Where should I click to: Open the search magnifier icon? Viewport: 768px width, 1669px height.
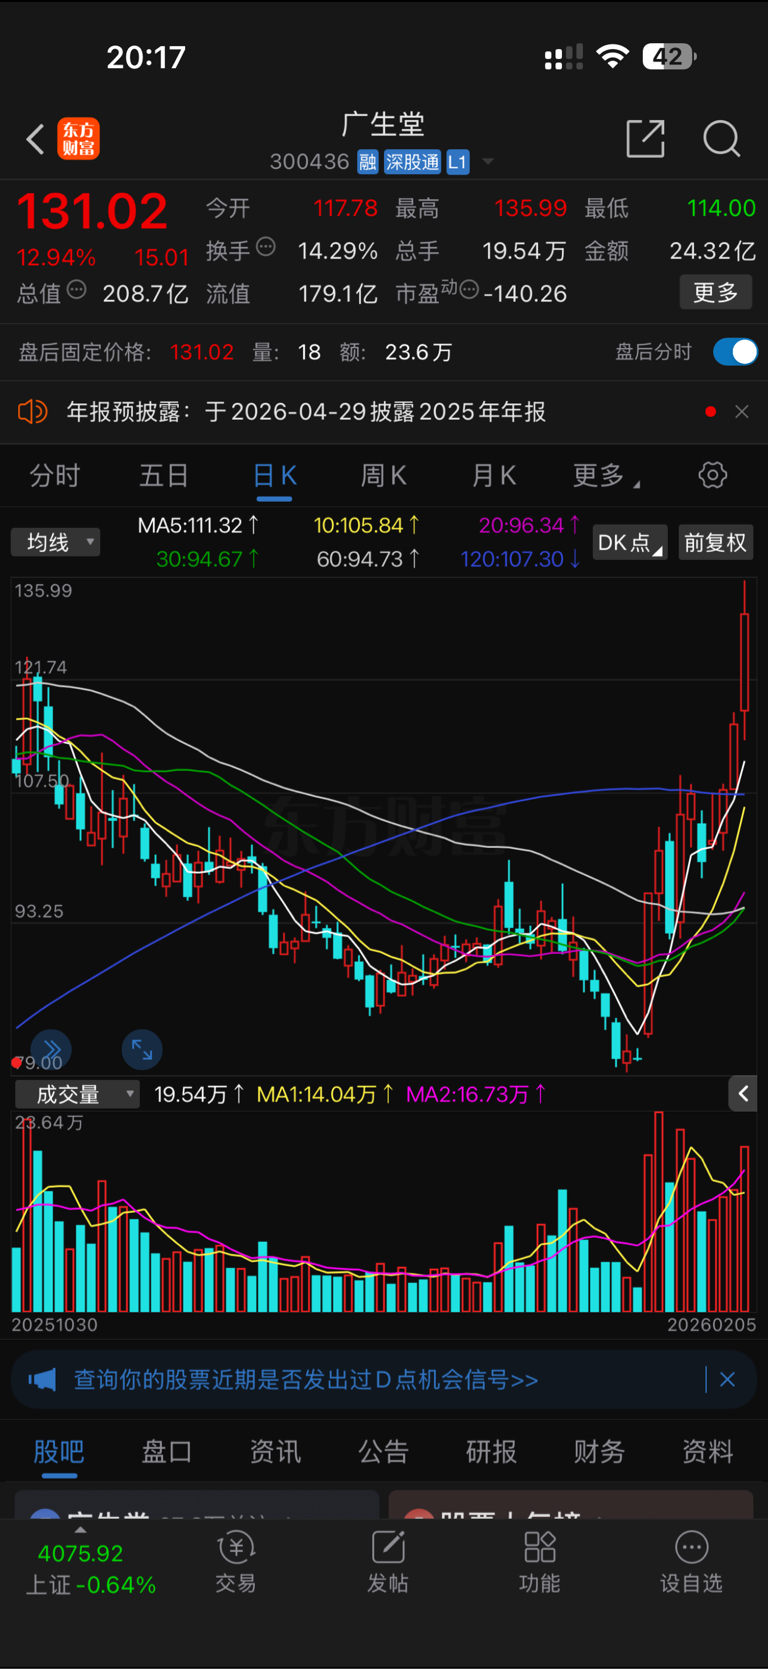721,139
